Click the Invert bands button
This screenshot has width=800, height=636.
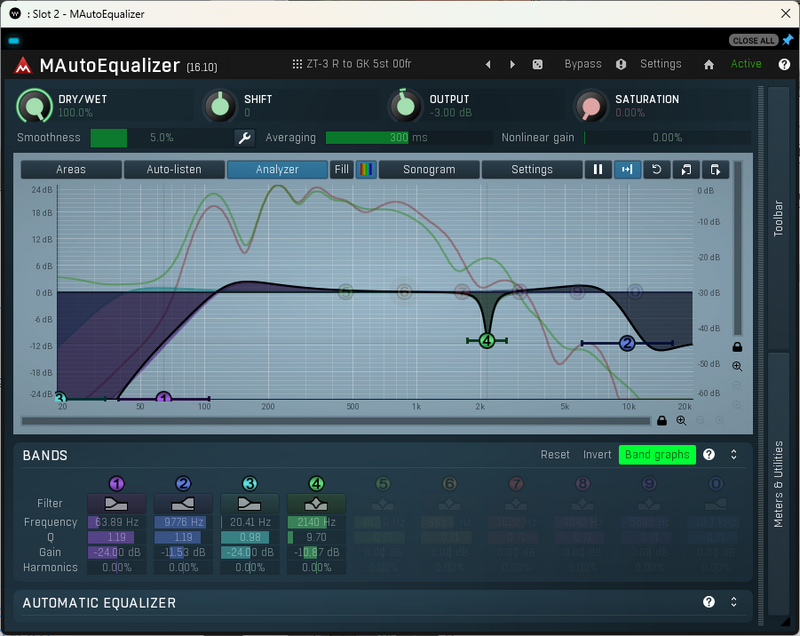click(597, 454)
